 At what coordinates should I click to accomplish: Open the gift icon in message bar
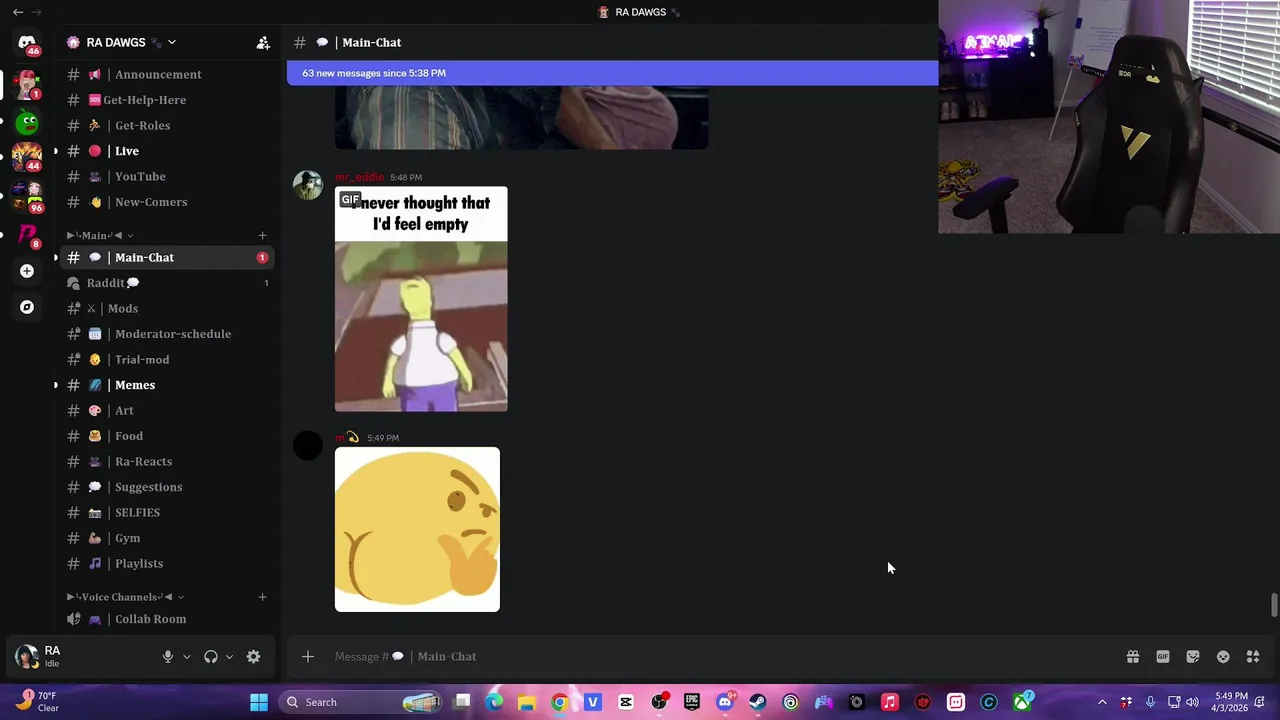coord(1133,657)
